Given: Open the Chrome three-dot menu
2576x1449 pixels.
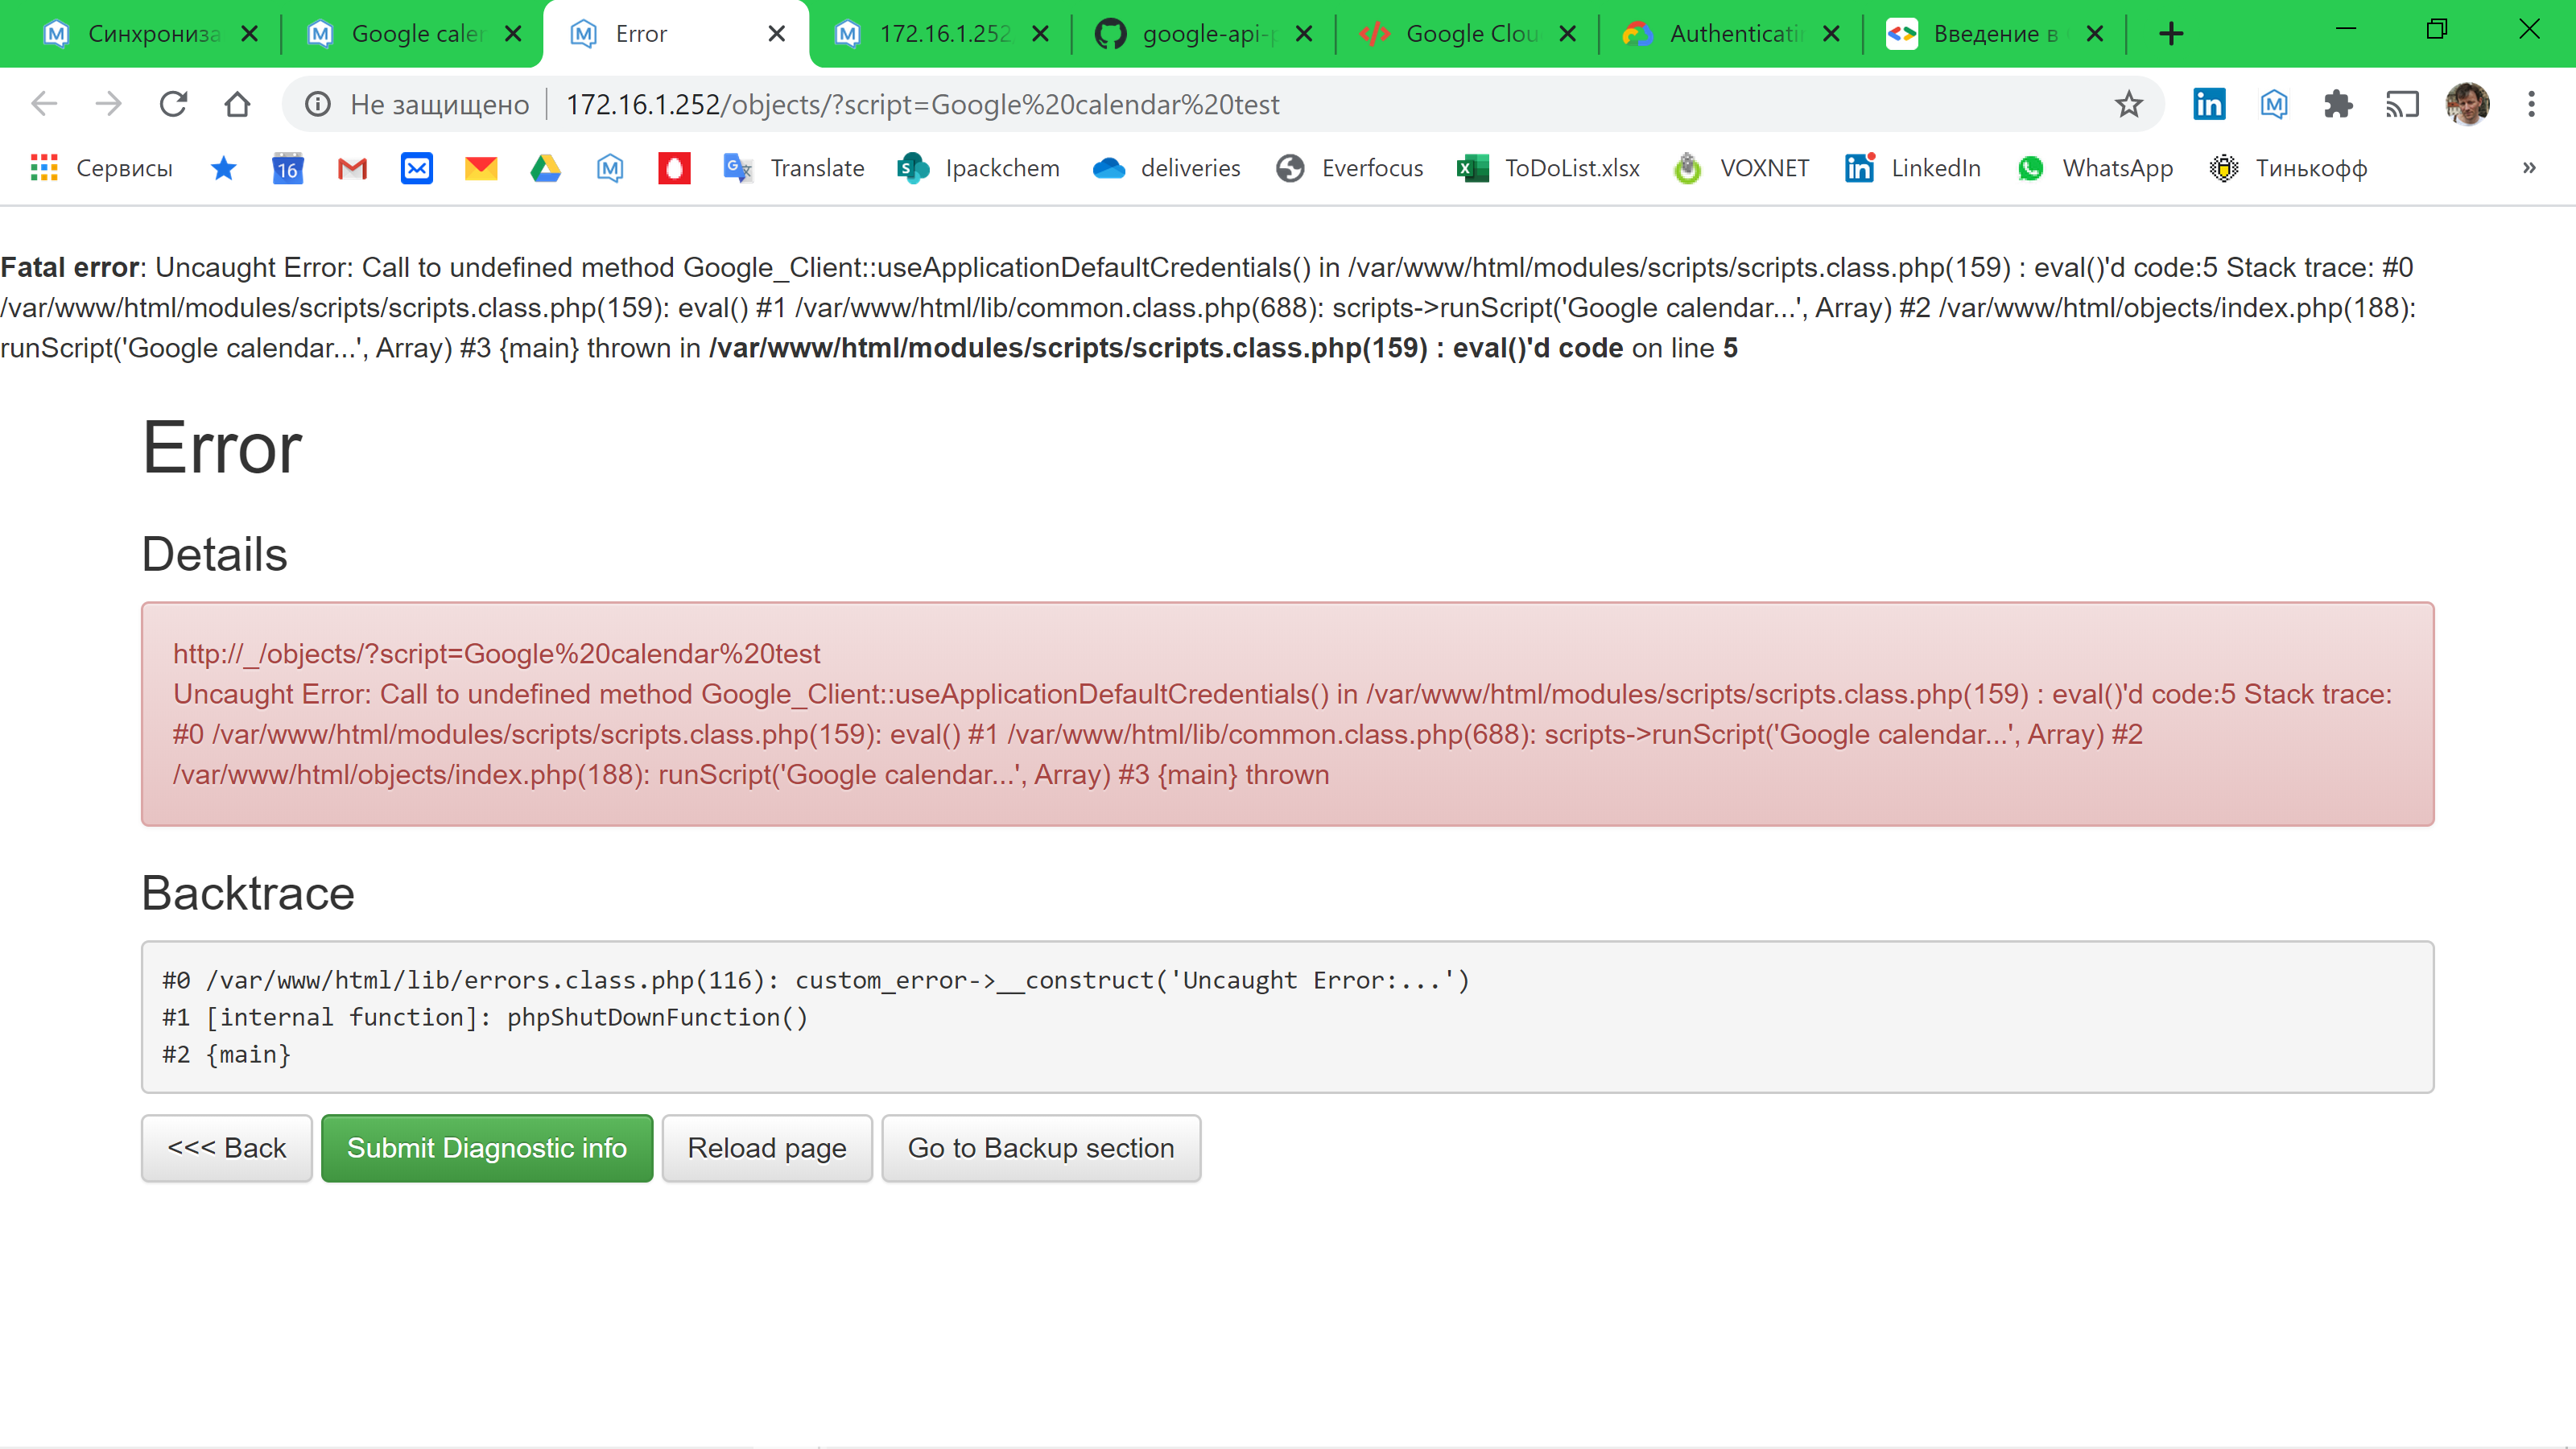Looking at the screenshot, I should coord(2531,104).
